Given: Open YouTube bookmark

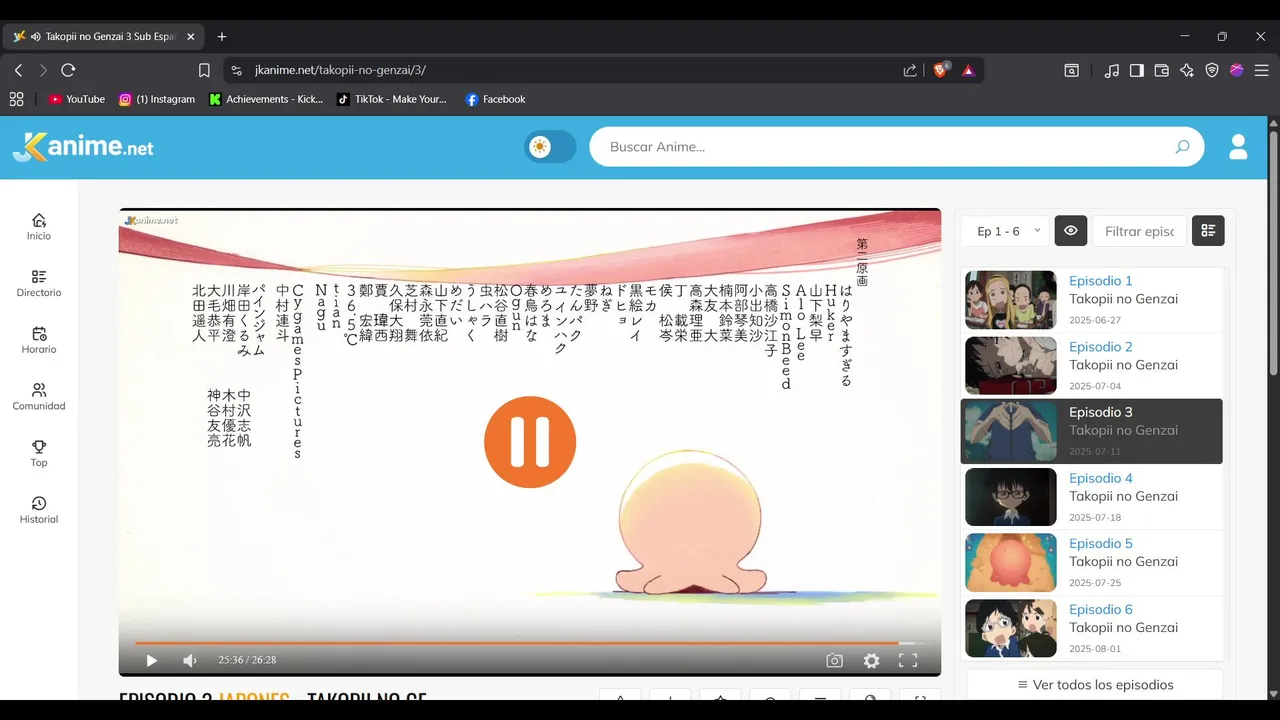Looking at the screenshot, I should pyautogui.click(x=77, y=99).
